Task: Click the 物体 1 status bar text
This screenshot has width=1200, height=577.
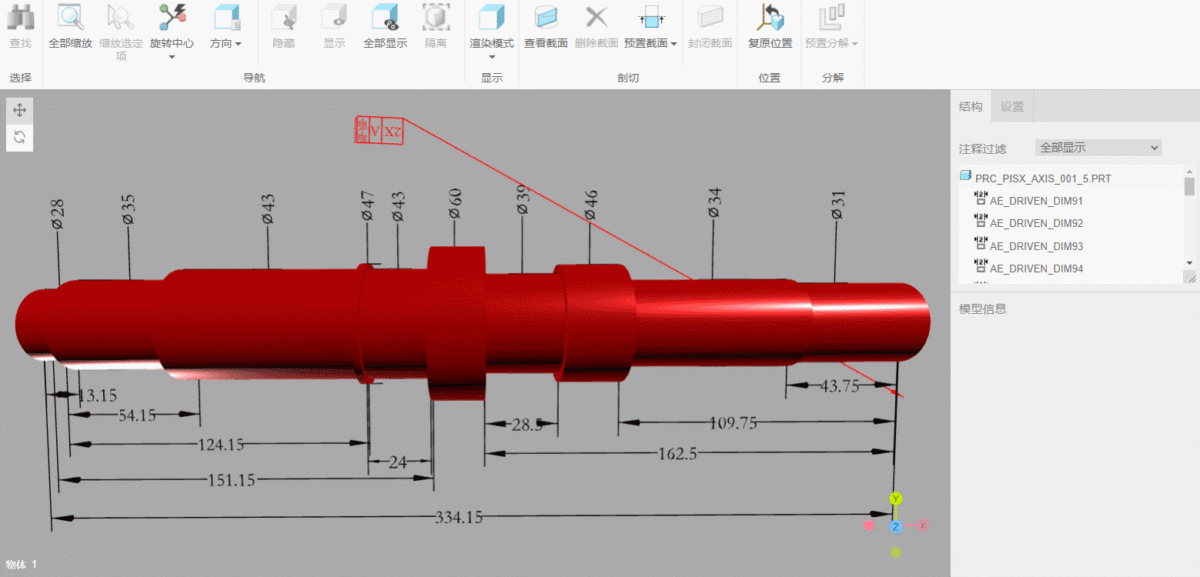Action: point(21,565)
